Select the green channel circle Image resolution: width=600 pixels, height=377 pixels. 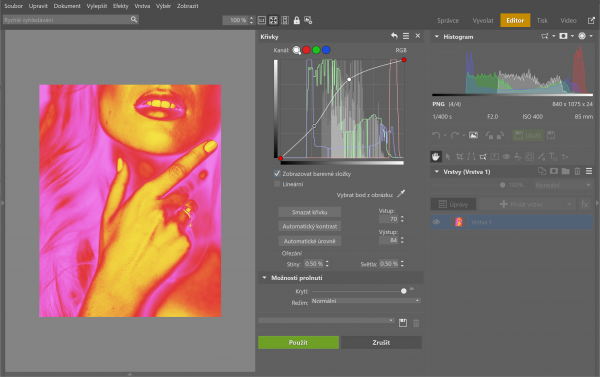[x=316, y=50]
